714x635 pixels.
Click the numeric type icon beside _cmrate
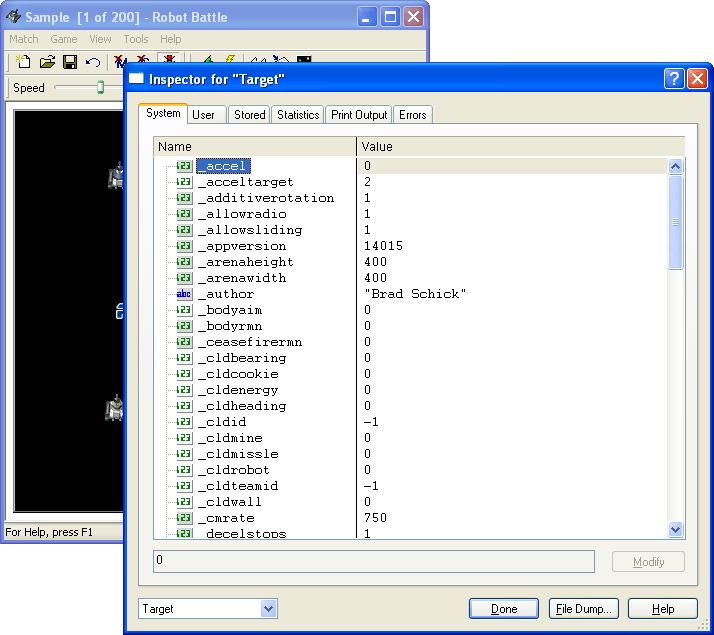click(x=184, y=518)
